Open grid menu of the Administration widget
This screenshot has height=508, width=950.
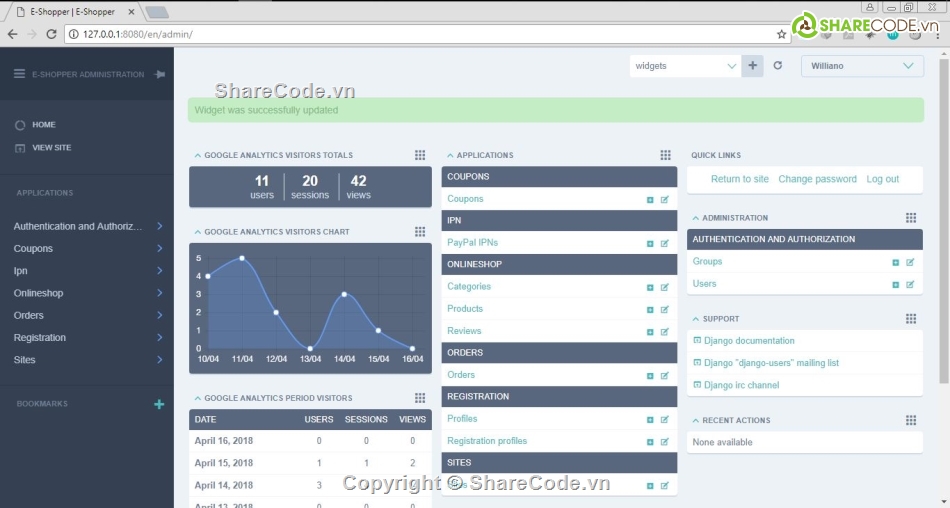911,218
